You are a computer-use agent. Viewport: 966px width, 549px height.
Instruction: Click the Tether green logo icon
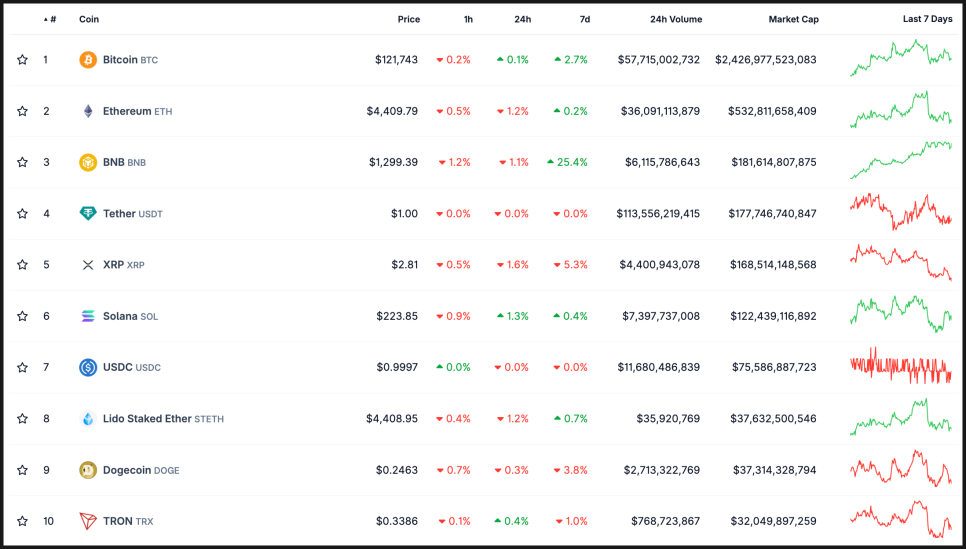[88, 214]
